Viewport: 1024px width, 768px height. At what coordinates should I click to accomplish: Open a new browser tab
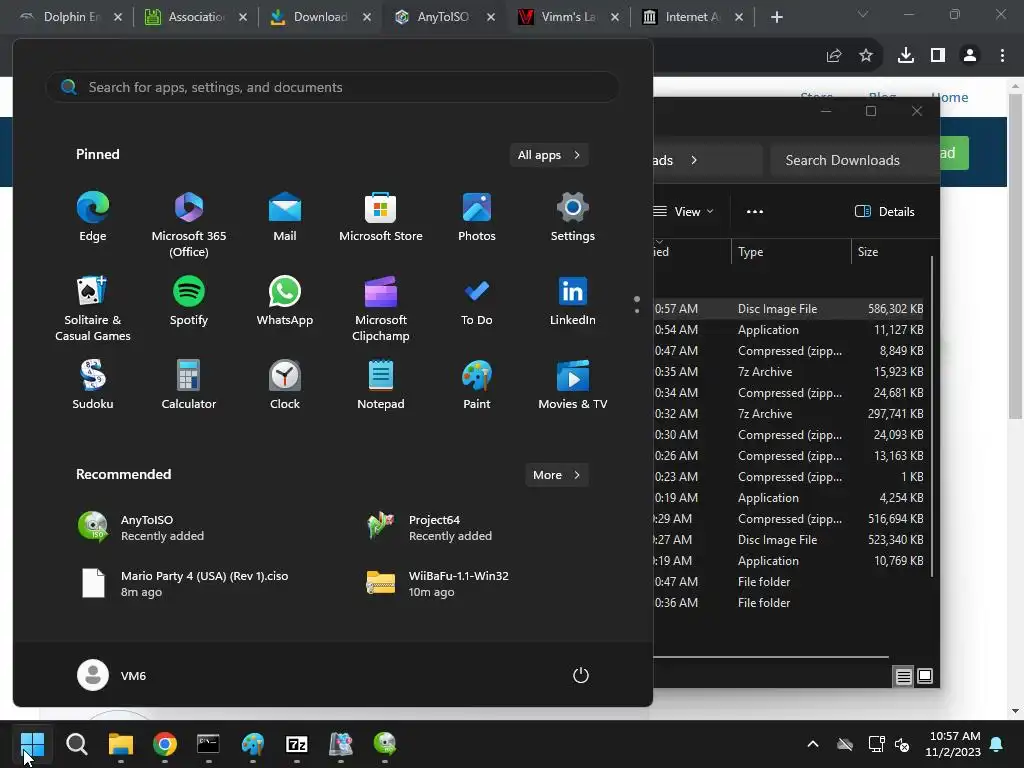click(x=776, y=17)
